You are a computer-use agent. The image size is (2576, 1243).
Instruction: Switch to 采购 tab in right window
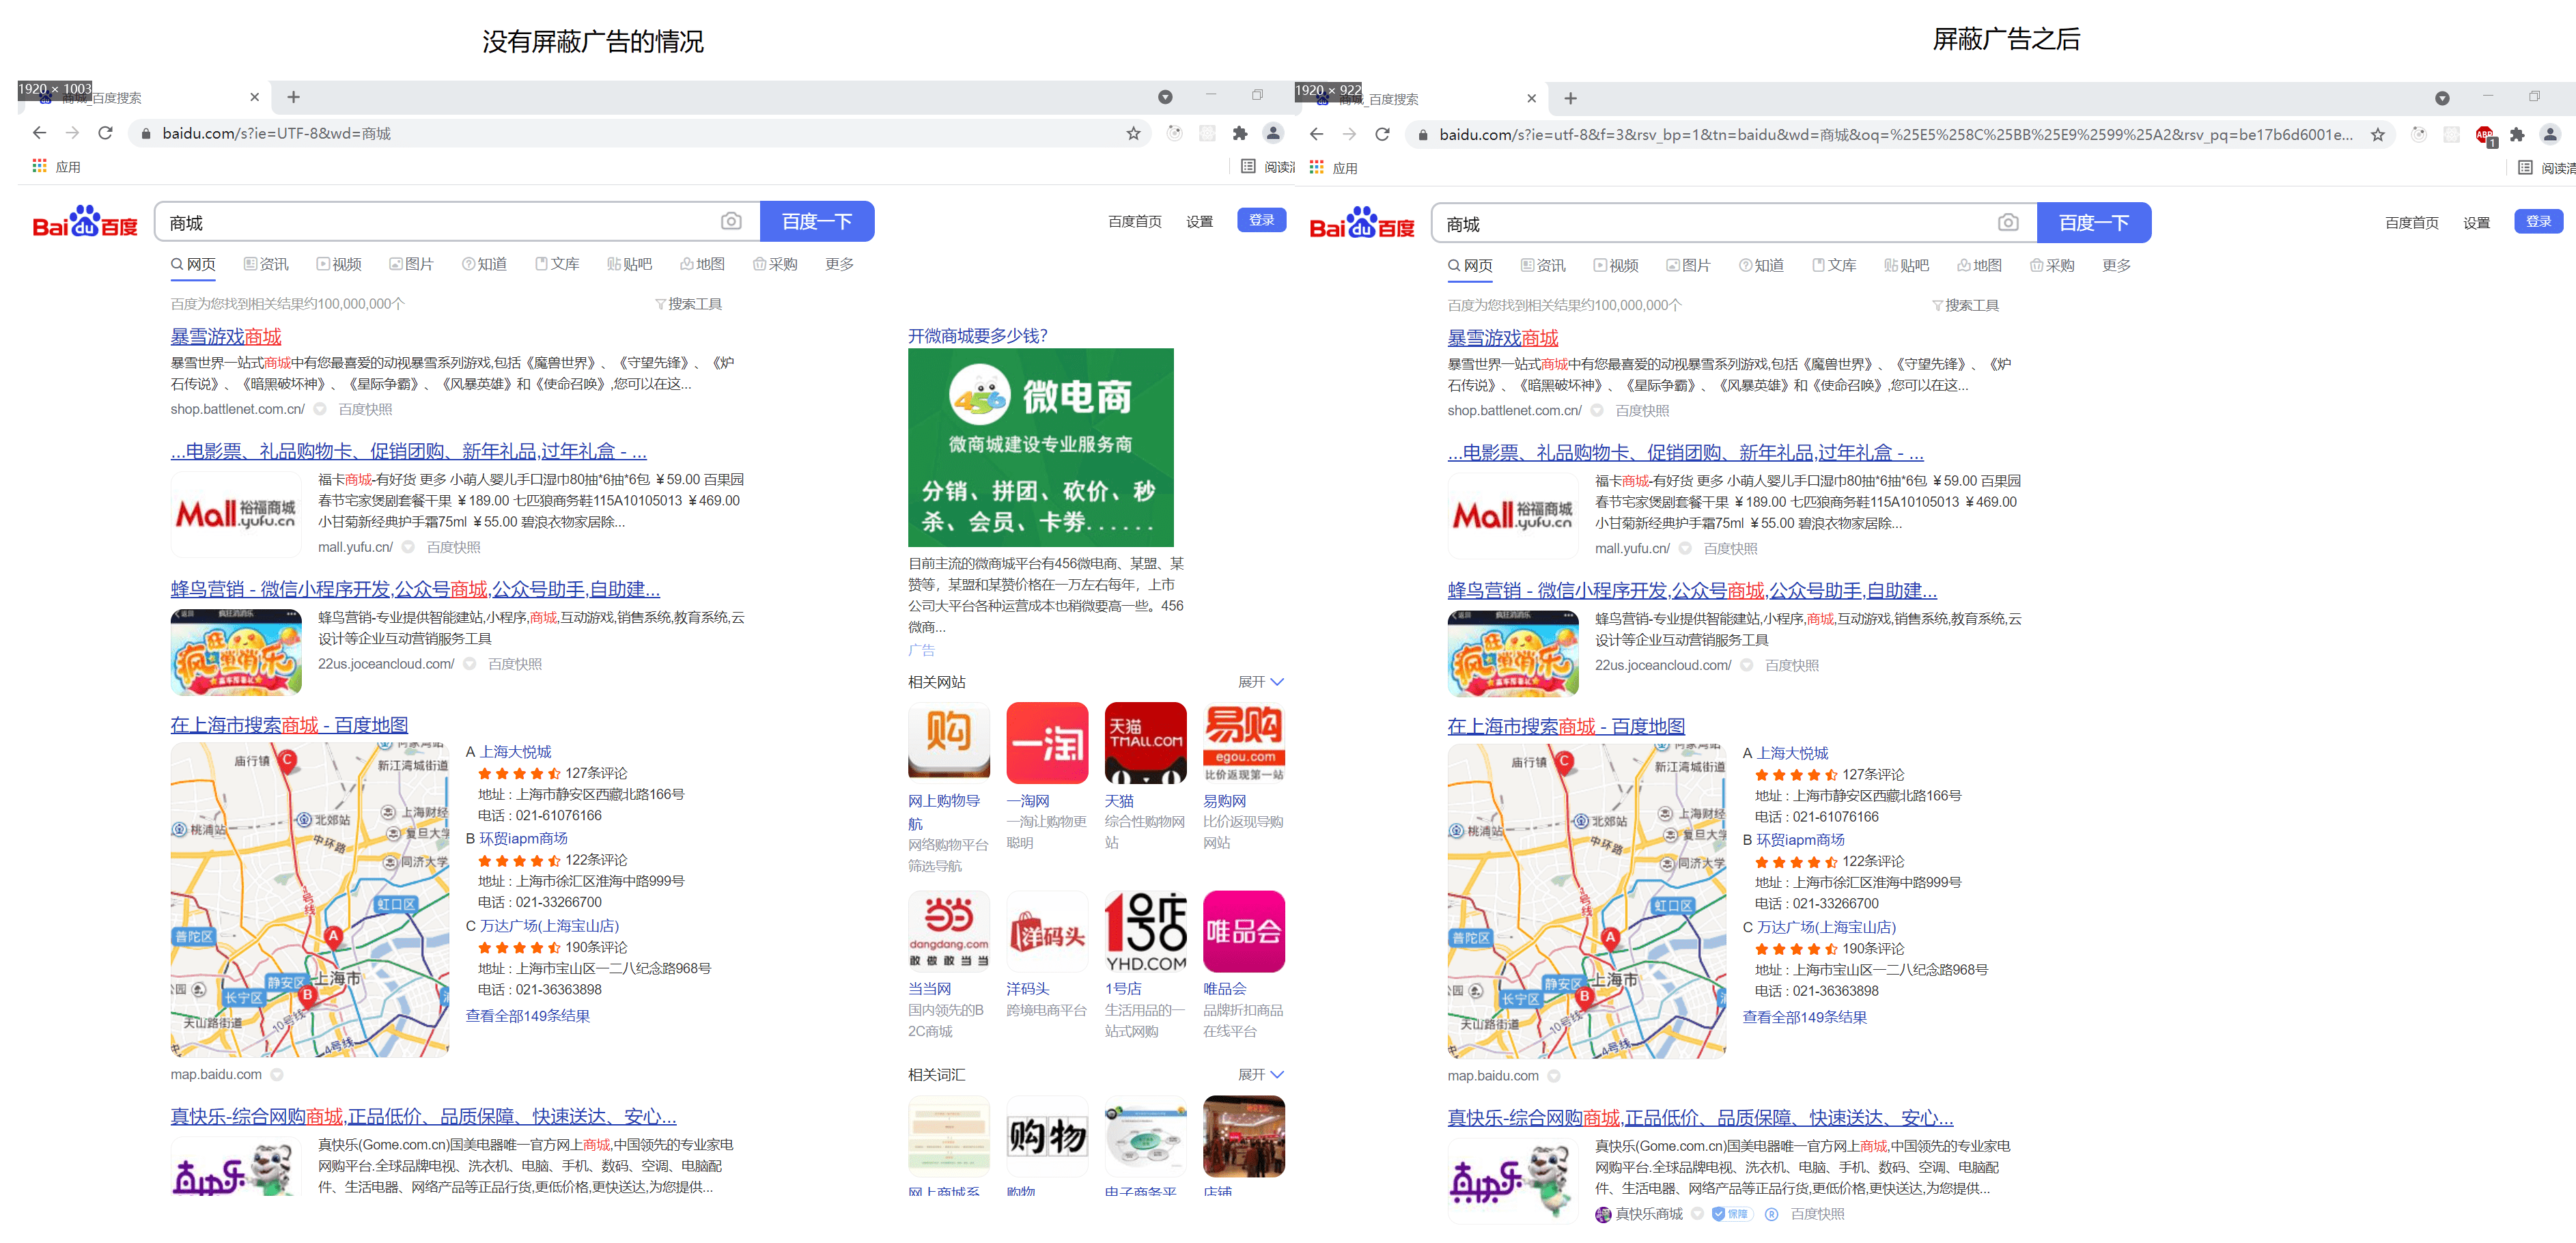point(2052,265)
